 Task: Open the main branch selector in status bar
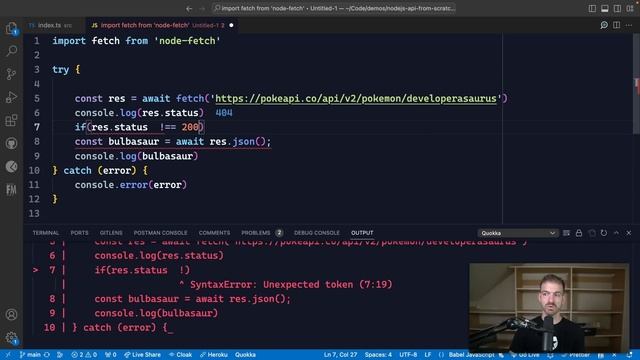(30, 355)
